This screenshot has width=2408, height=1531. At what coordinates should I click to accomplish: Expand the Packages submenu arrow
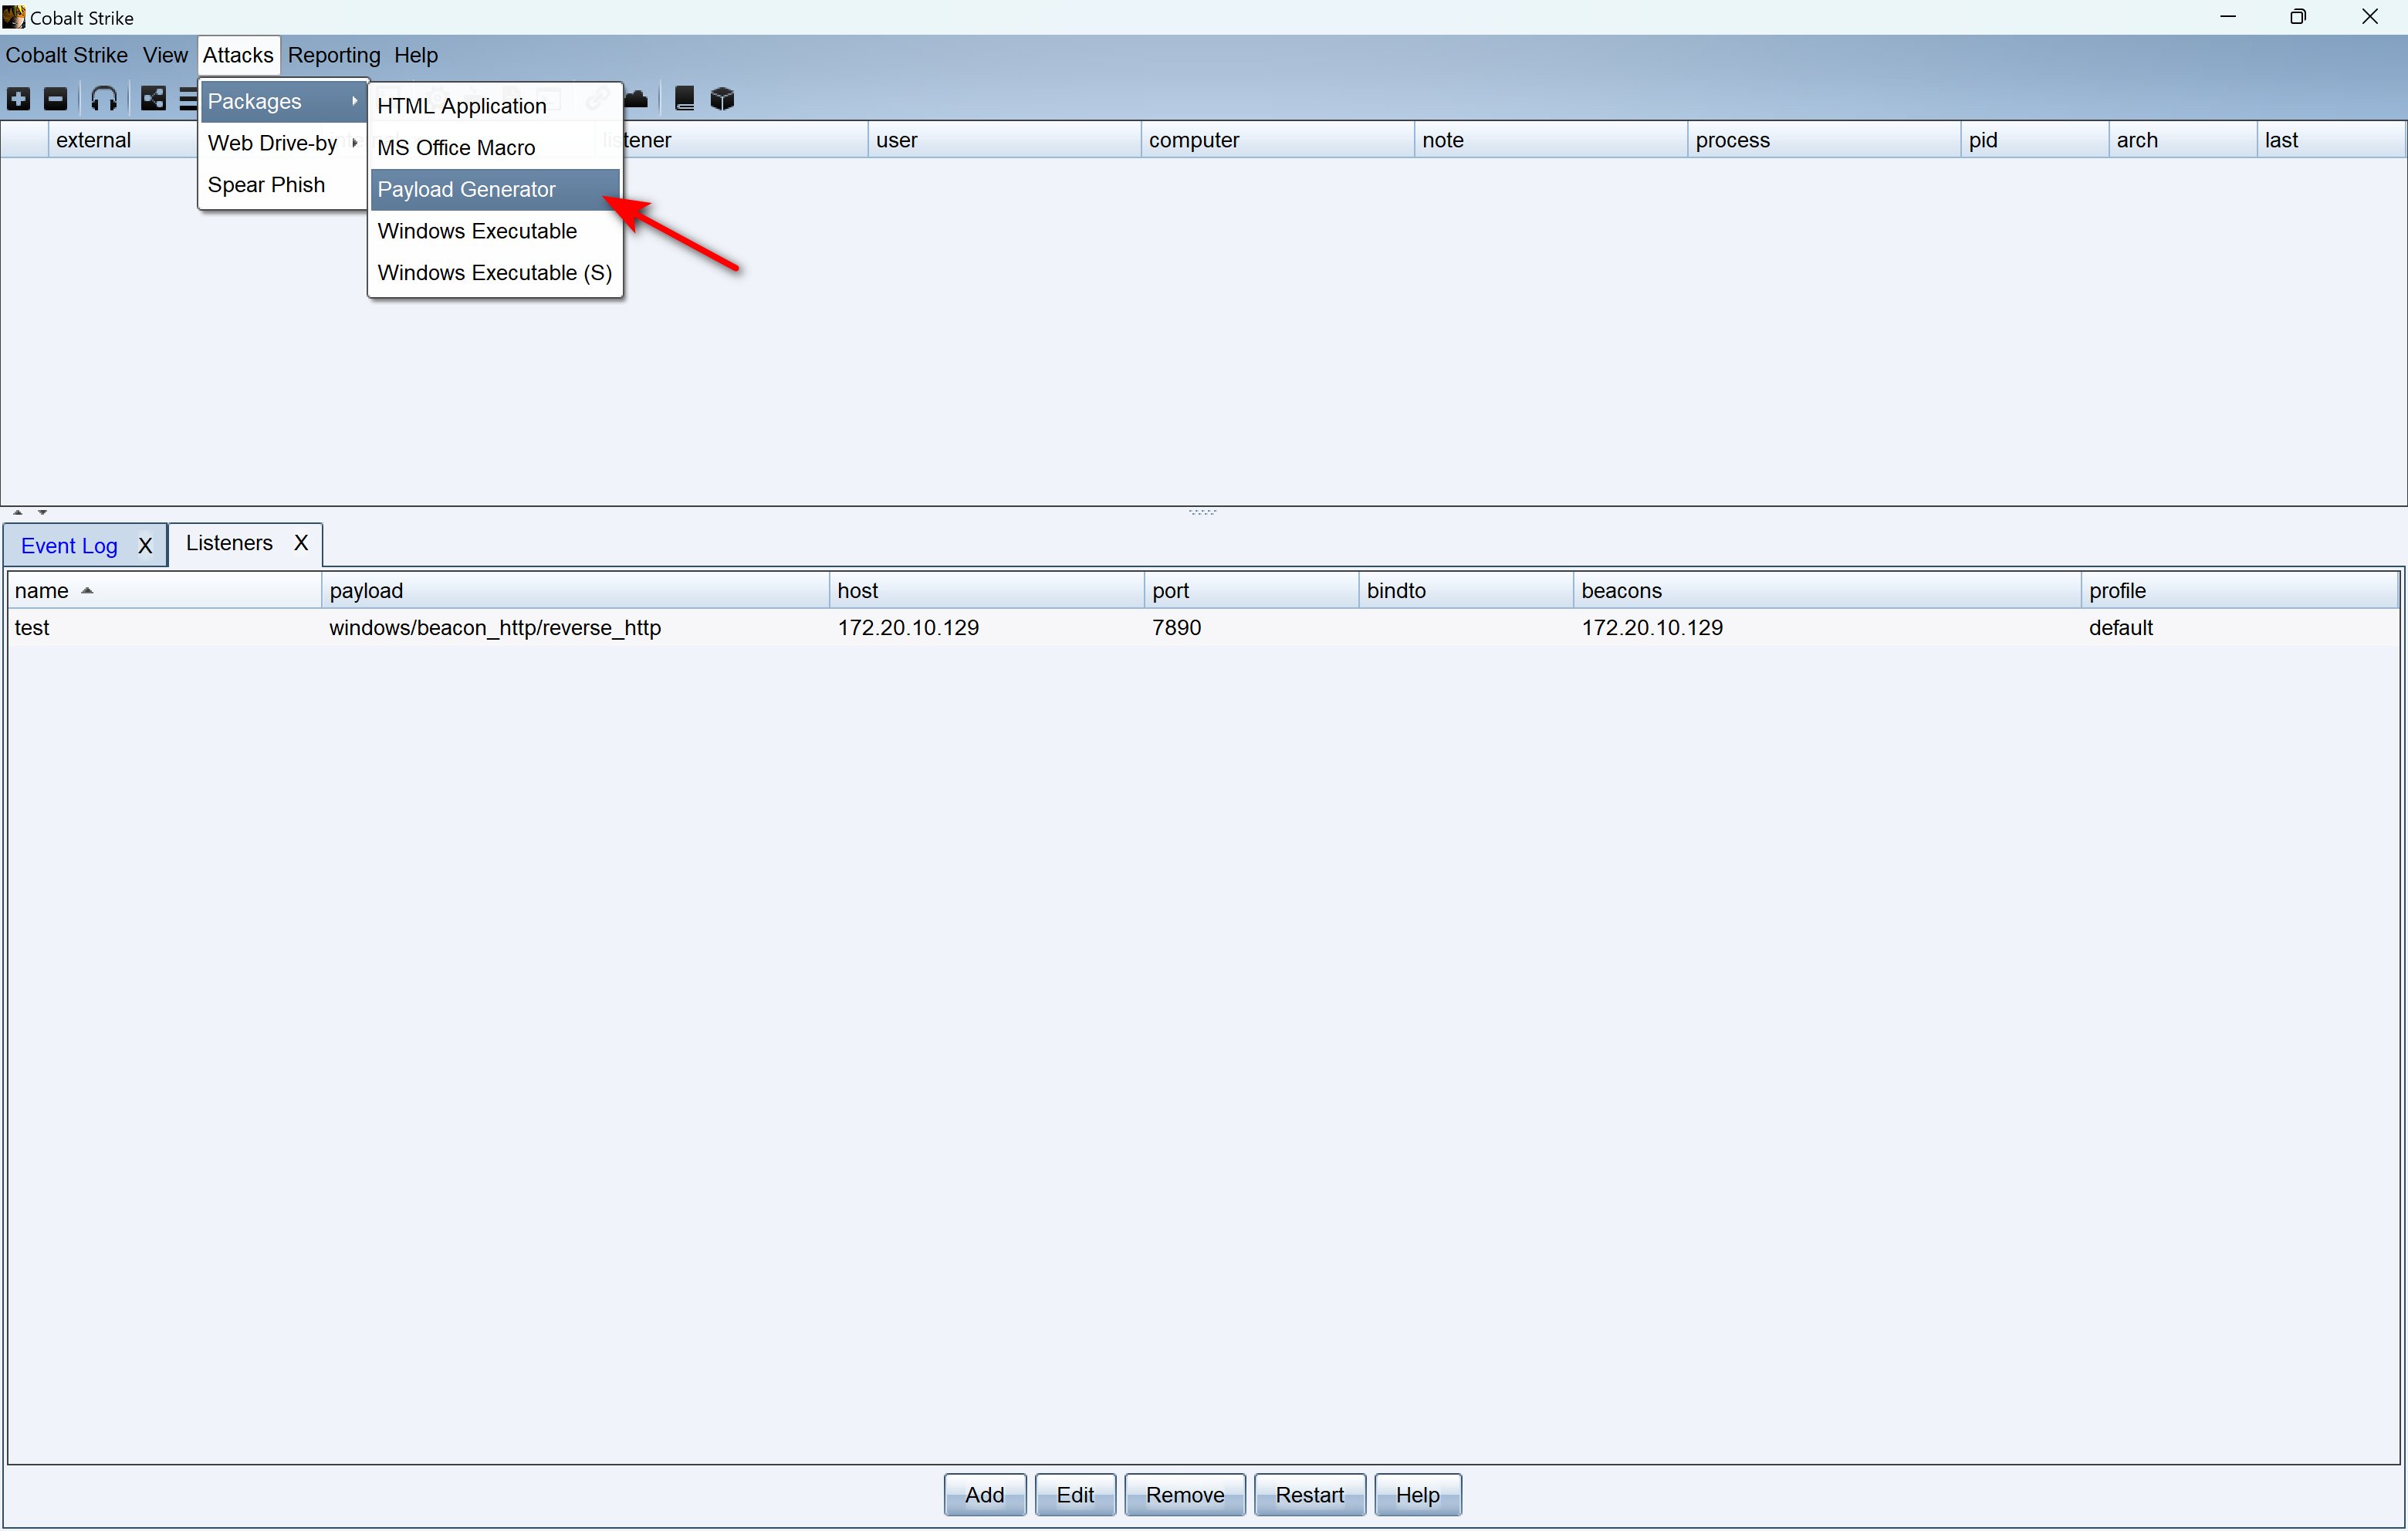pyautogui.click(x=354, y=101)
